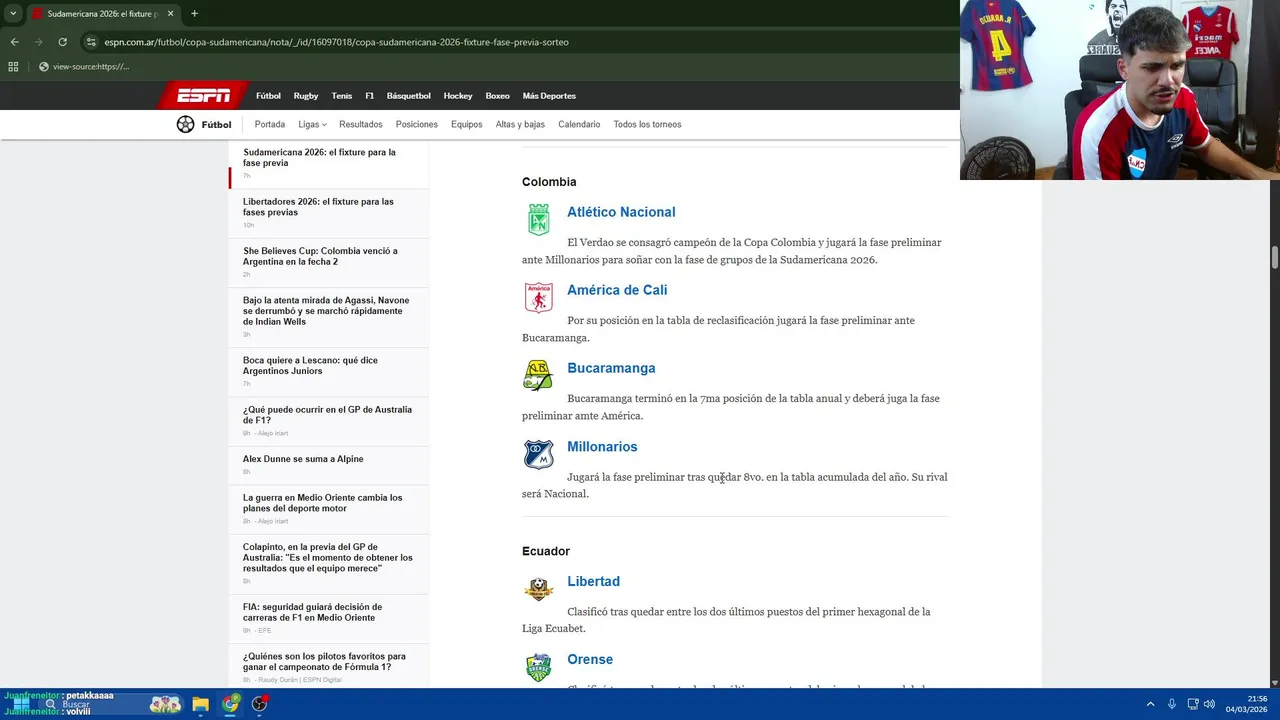Image resolution: width=1280 pixels, height=720 pixels.
Task: Go to the Portada section
Action: point(270,125)
